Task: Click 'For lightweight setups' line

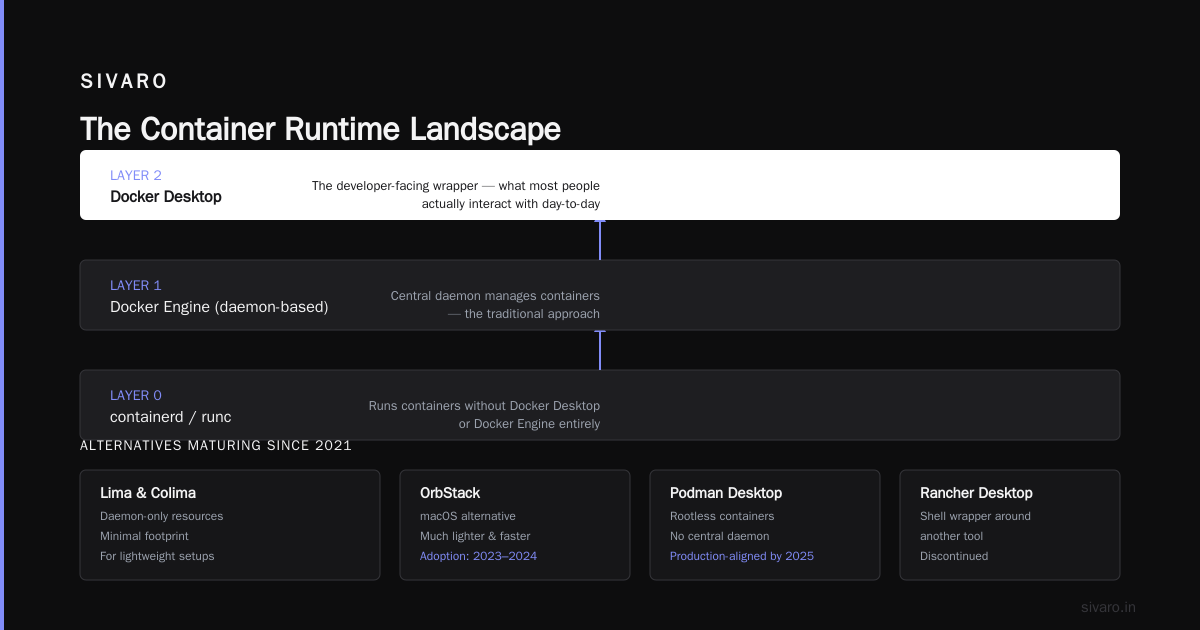Action: point(157,556)
